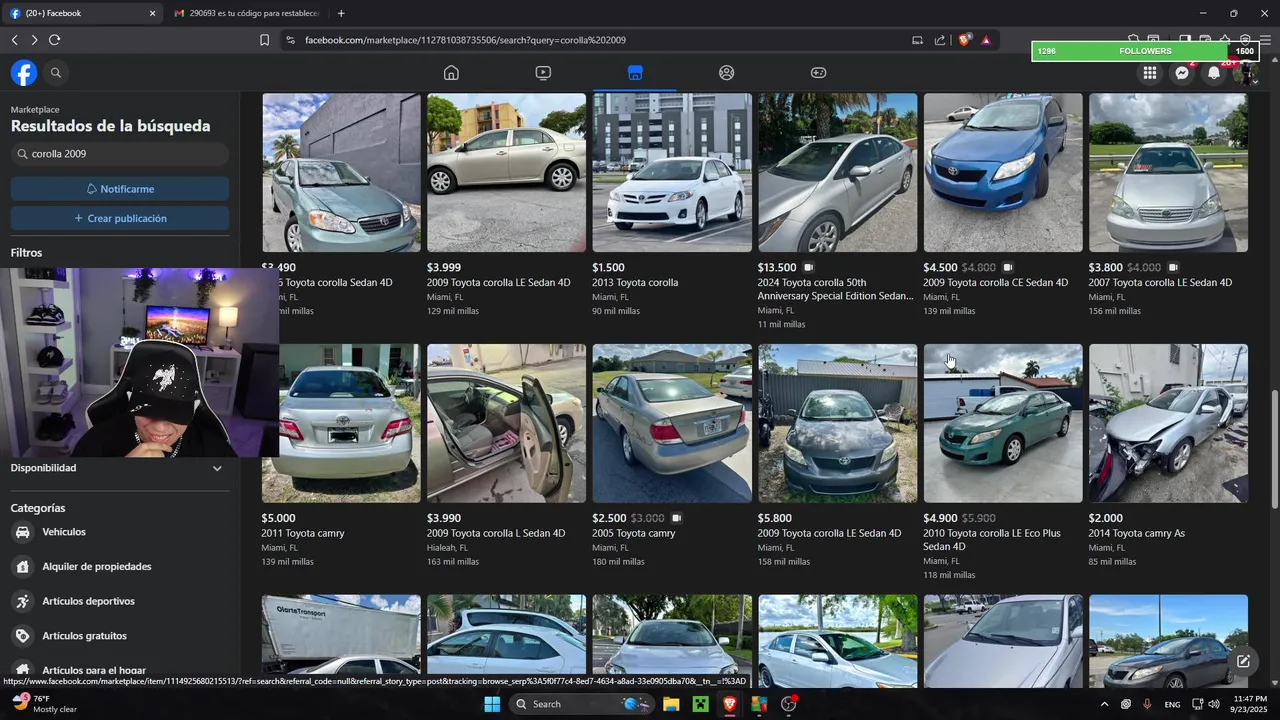Click the volume icon in system tray
This screenshot has width=1280, height=720.
coord(1214,704)
